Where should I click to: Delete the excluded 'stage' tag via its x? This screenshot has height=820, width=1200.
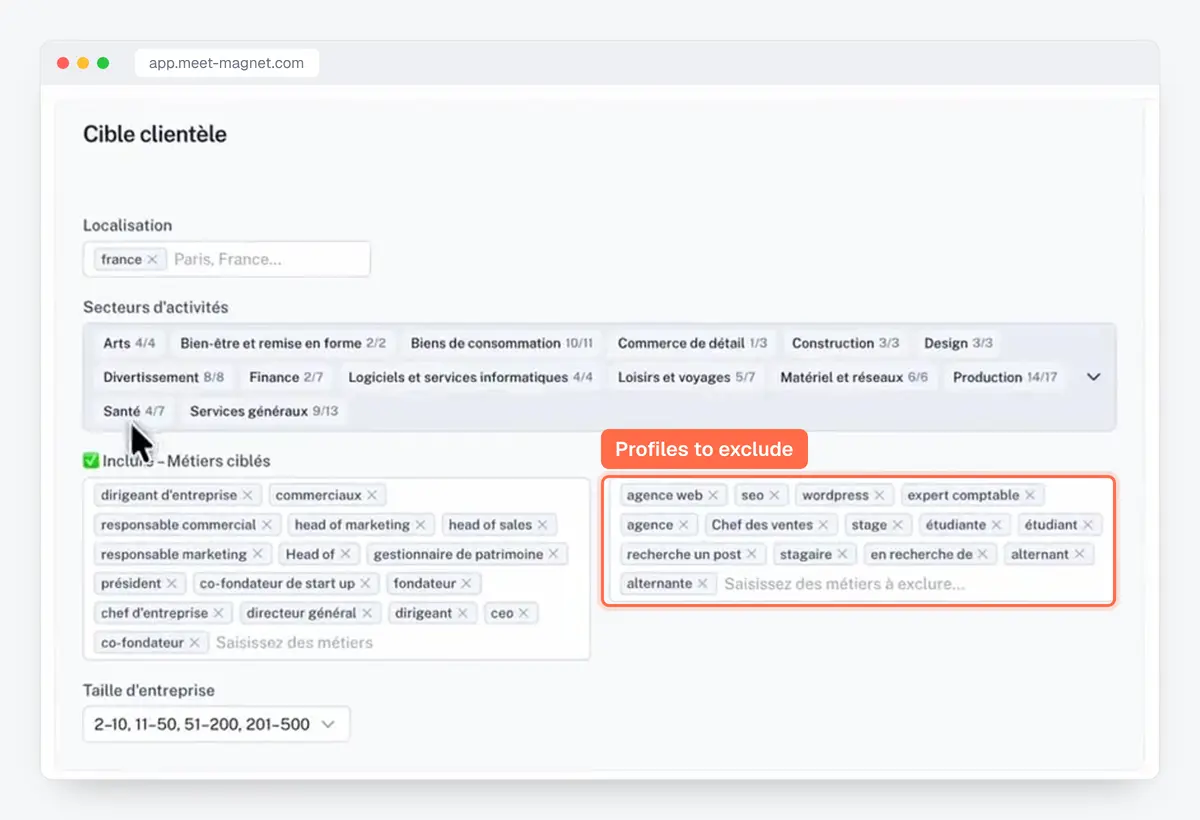pos(897,525)
